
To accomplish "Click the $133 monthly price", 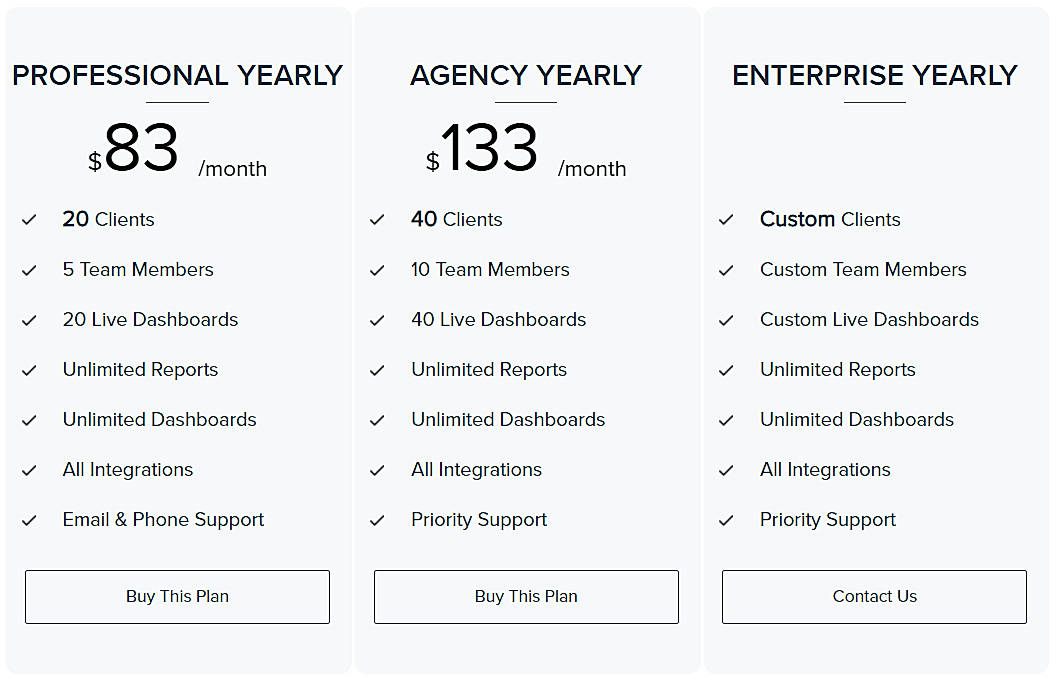I will pos(486,148).
